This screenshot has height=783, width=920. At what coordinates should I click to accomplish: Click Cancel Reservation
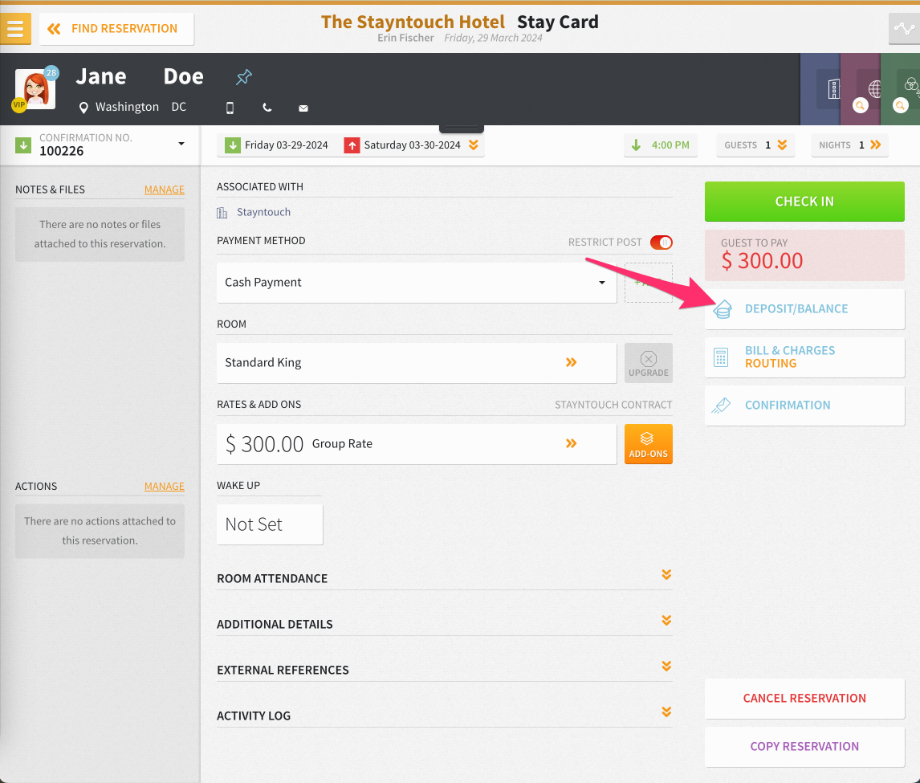(x=804, y=699)
